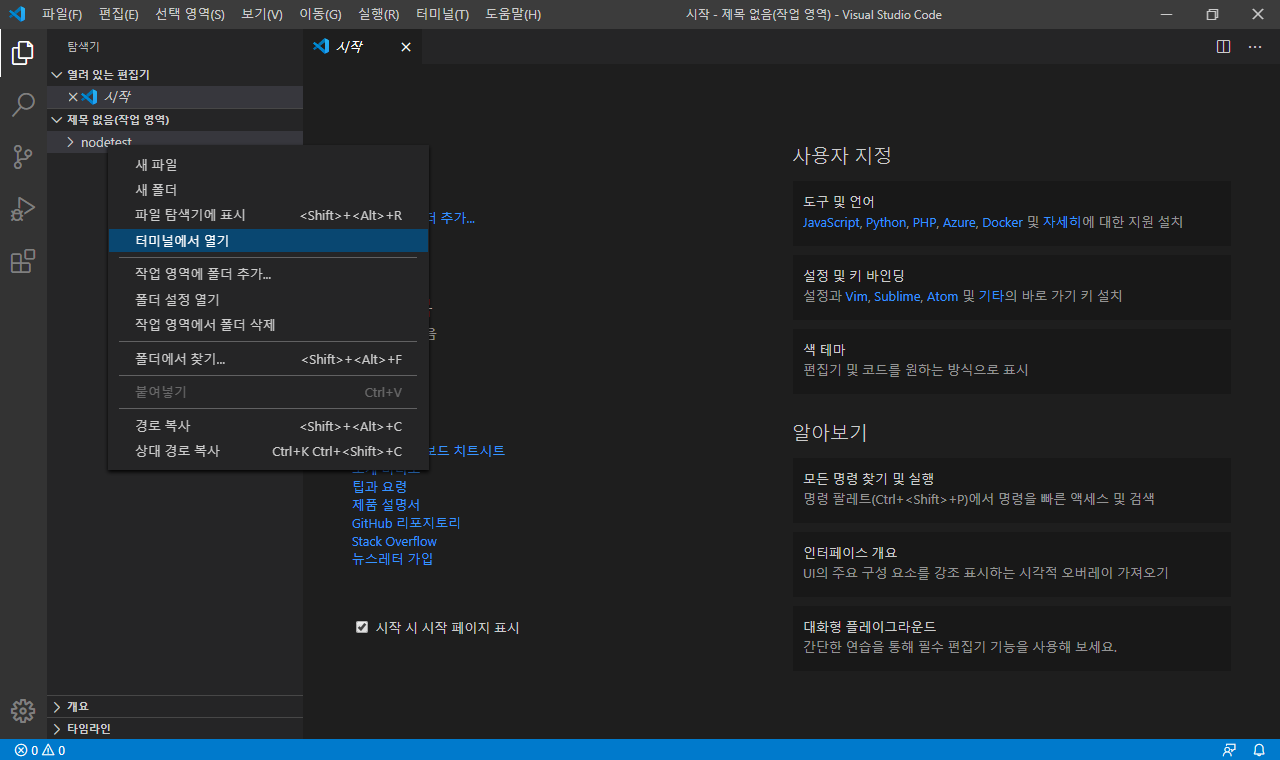Collapse the 열려 있는 편집기 section
The height and width of the screenshot is (760, 1280).
click(175, 75)
